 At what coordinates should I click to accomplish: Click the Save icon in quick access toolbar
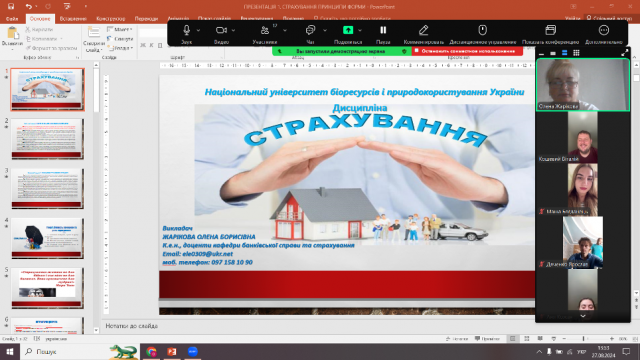11,7
